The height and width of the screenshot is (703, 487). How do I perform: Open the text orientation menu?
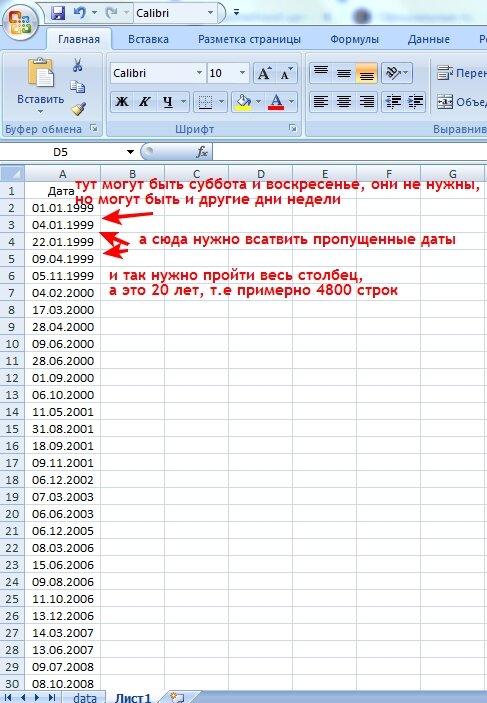[397, 73]
